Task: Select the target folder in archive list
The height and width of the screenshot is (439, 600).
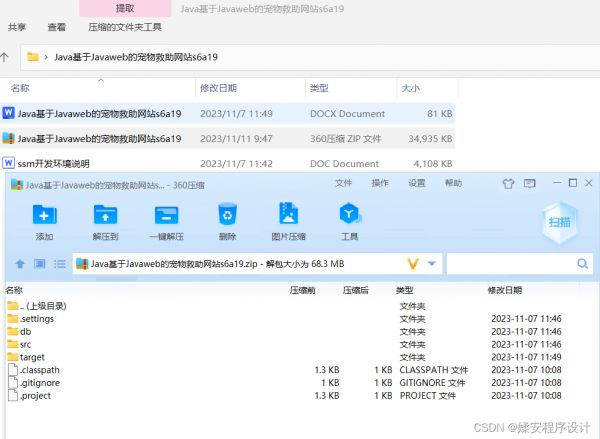Action: click(33, 357)
